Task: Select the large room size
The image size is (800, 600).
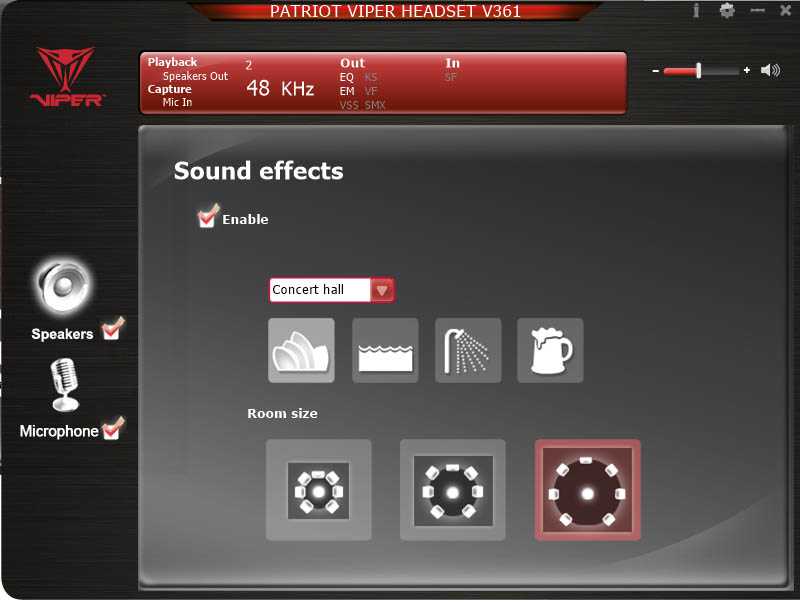Action: coord(587,490)
